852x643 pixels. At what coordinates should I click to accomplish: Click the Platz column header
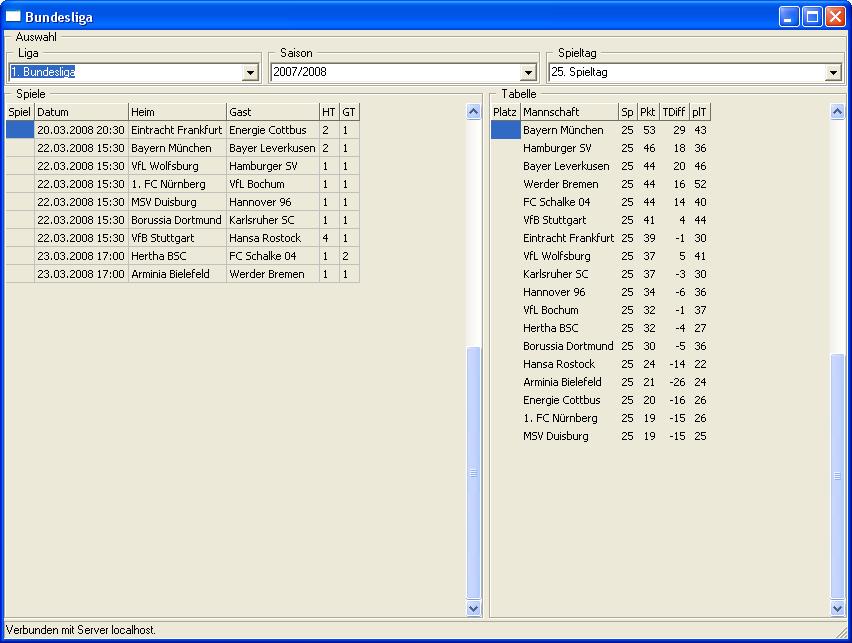click(505, 112)
